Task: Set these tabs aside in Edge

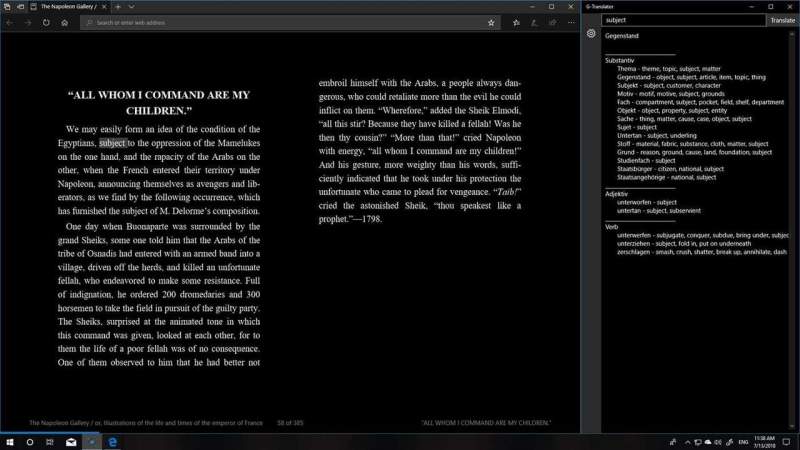Action: pos(20,7)
